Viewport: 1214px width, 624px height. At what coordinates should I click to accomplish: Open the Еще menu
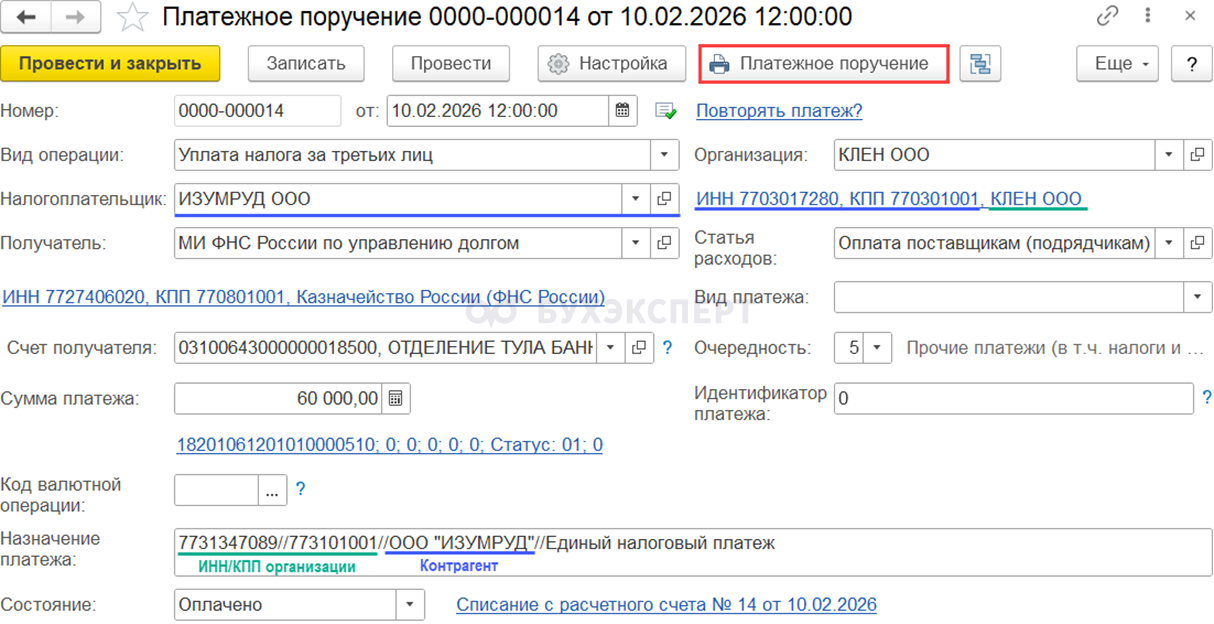click(1116, 64)
